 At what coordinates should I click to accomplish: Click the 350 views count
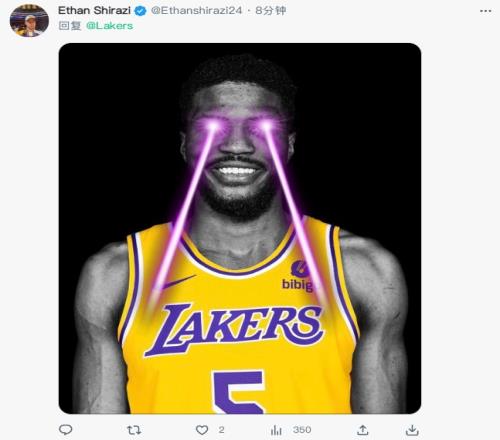point(302,430)
